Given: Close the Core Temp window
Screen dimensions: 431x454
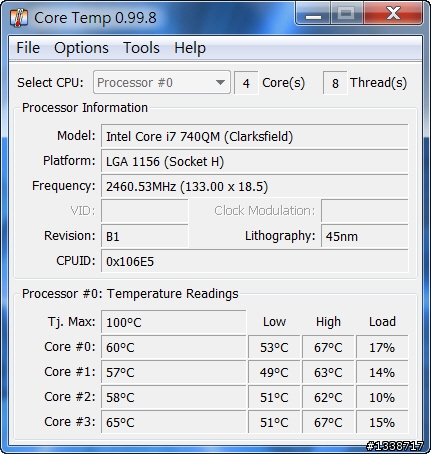Looking at the screenshot, I should tap(393, 13).
